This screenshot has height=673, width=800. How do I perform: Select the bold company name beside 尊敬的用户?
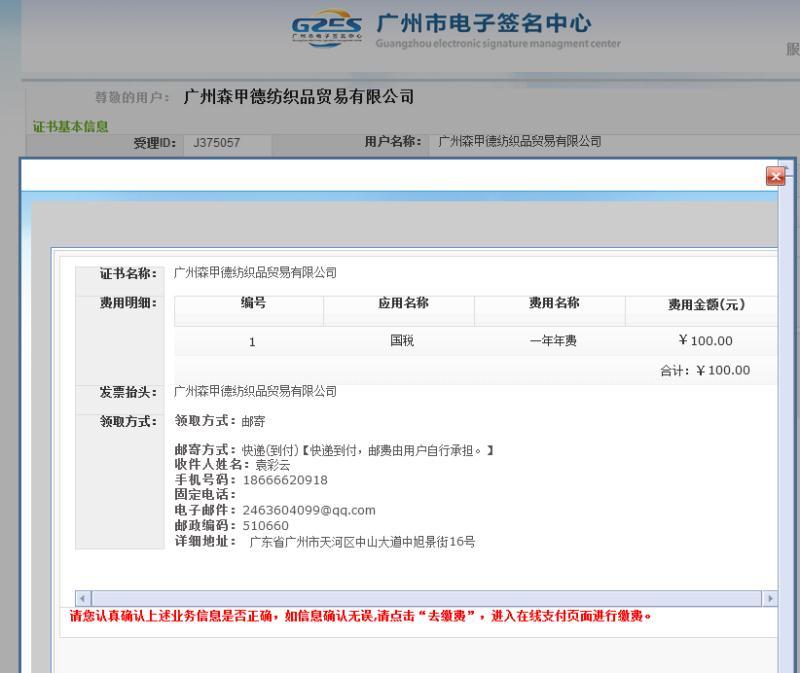298,96
